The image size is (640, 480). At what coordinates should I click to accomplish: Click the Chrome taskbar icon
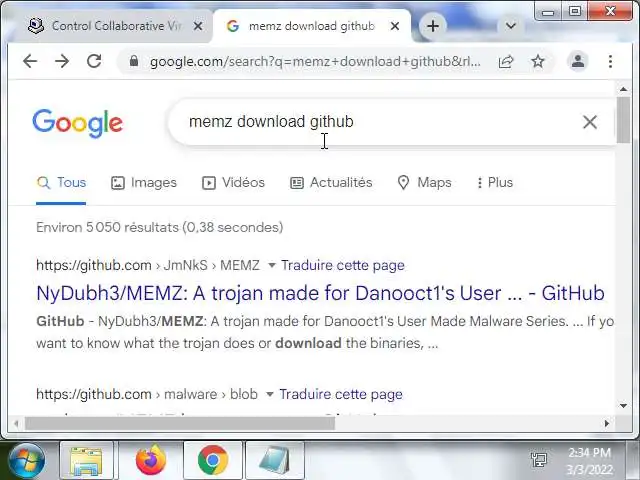click(213, 460)
